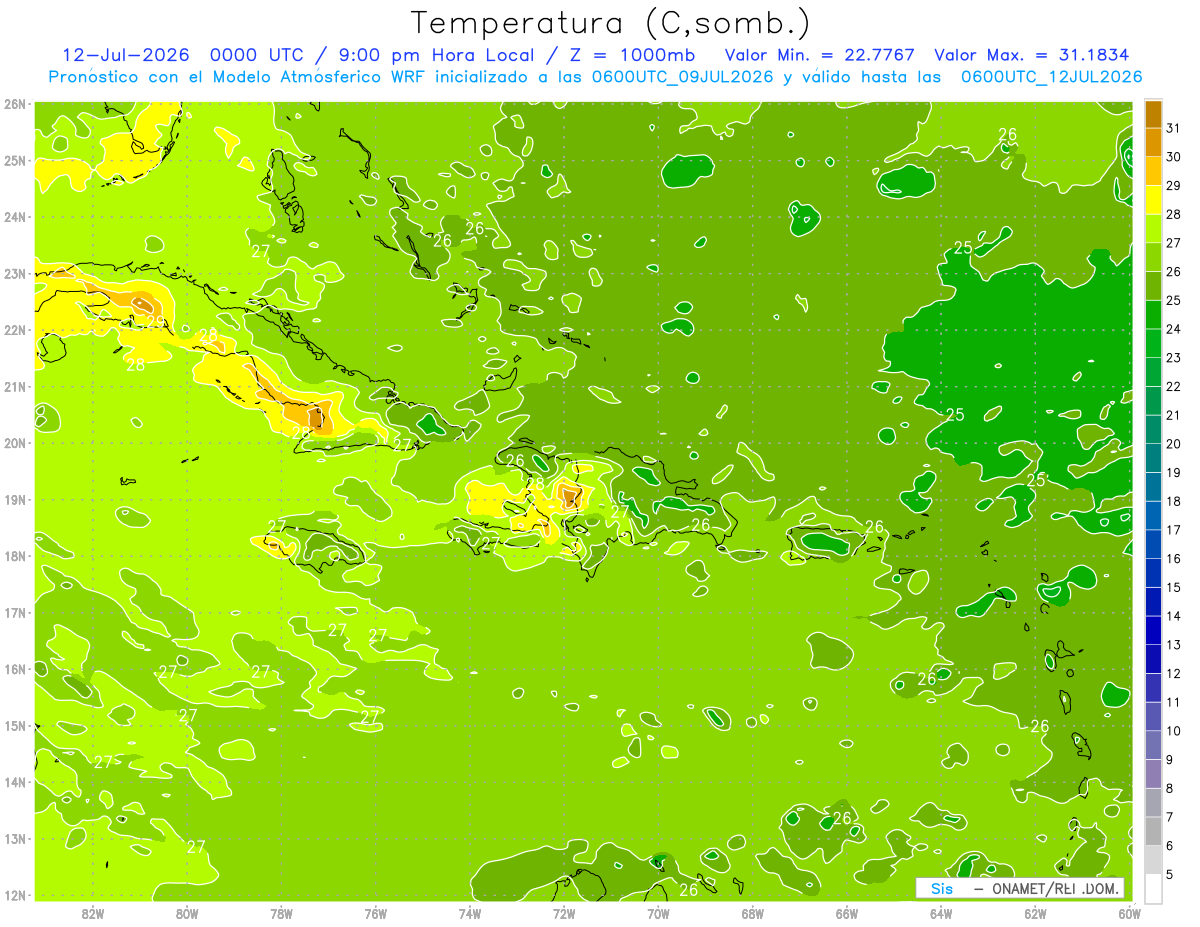Click the "24N" latitude axis label
The height and width of the screenshot is (927, 1200).
pos(14,217)
